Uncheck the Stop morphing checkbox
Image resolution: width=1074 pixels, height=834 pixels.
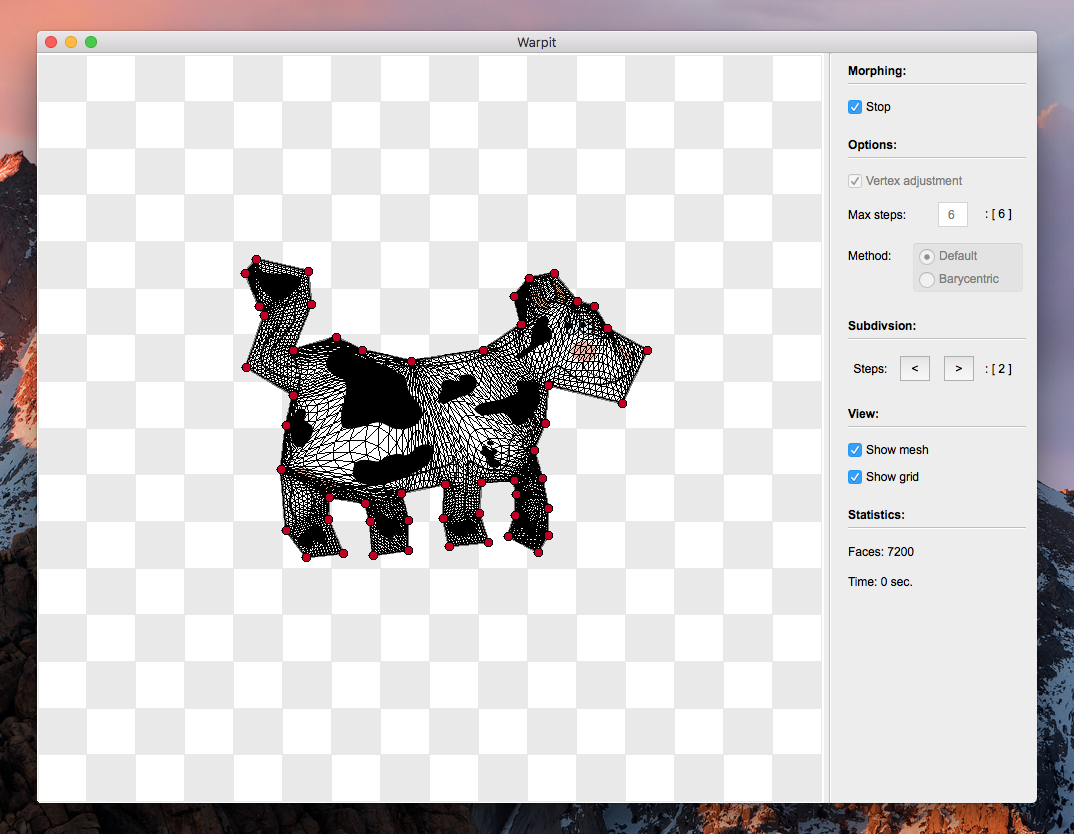pos(855,107)
